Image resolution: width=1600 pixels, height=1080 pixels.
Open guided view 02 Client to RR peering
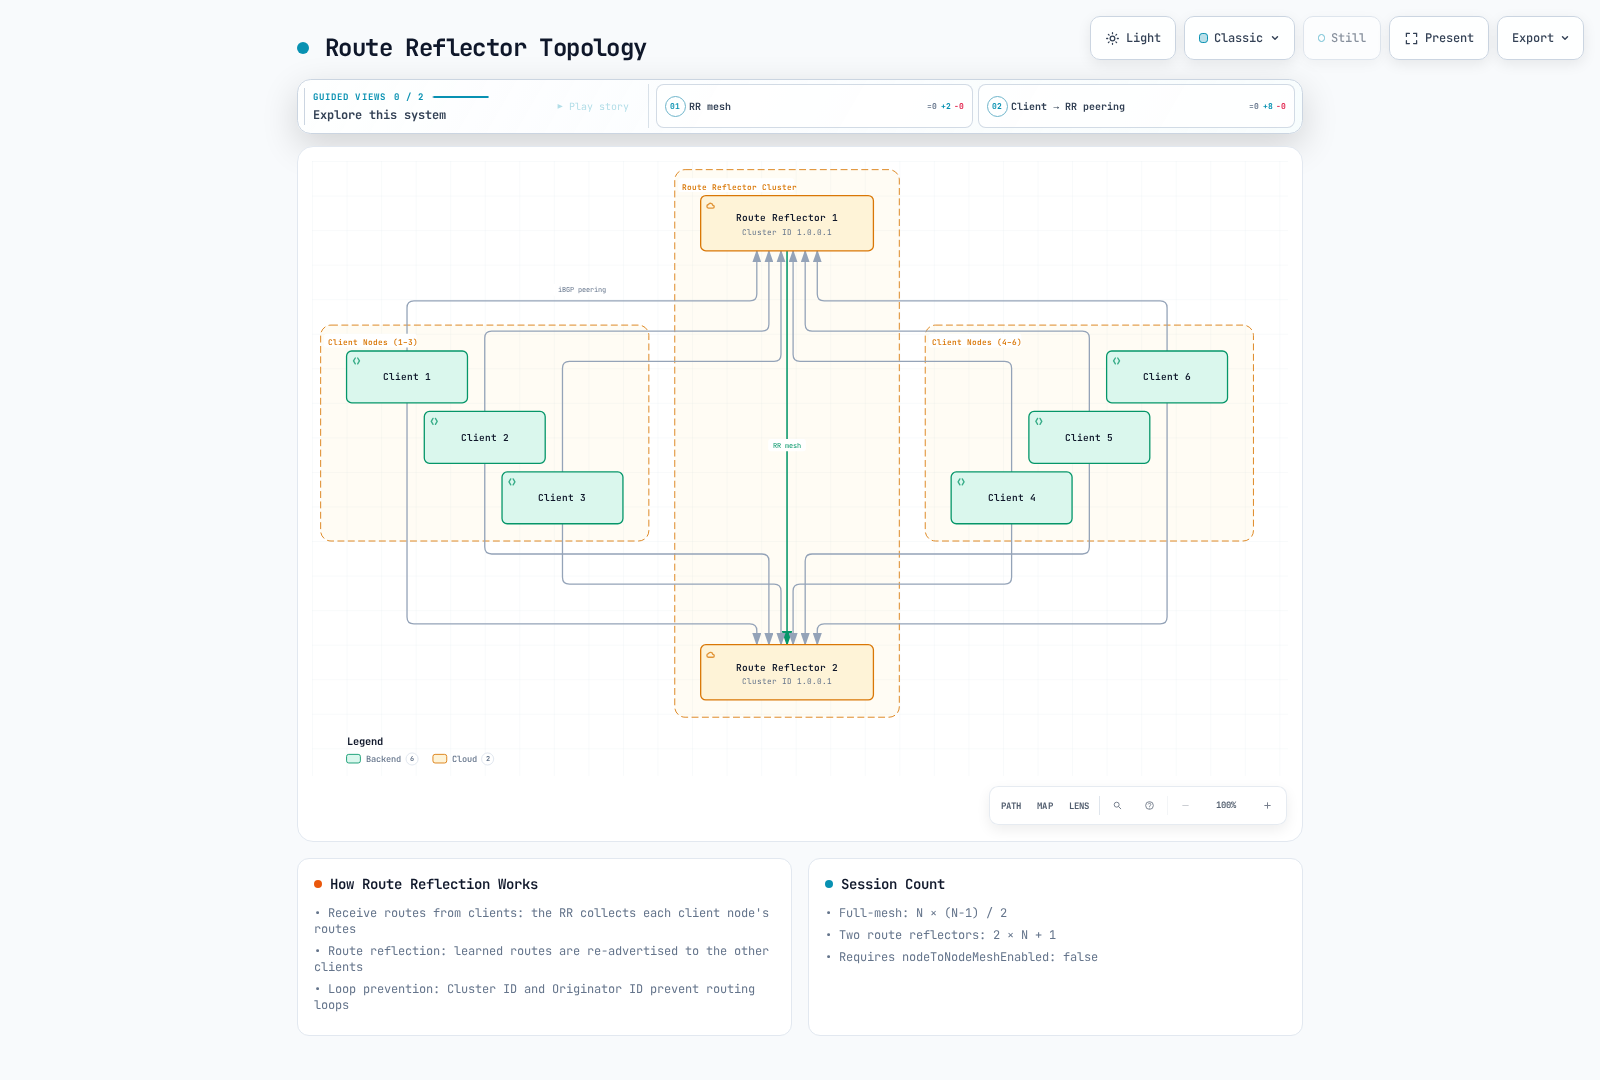click(x=1136, y=106)
